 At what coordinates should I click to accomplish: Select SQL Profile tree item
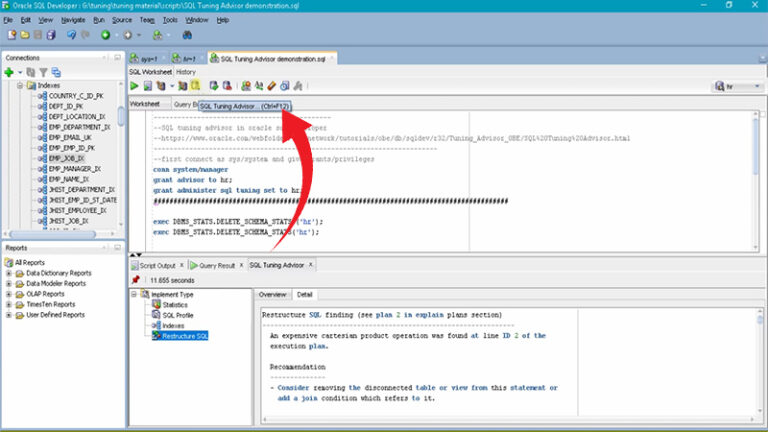pos(178,315)
